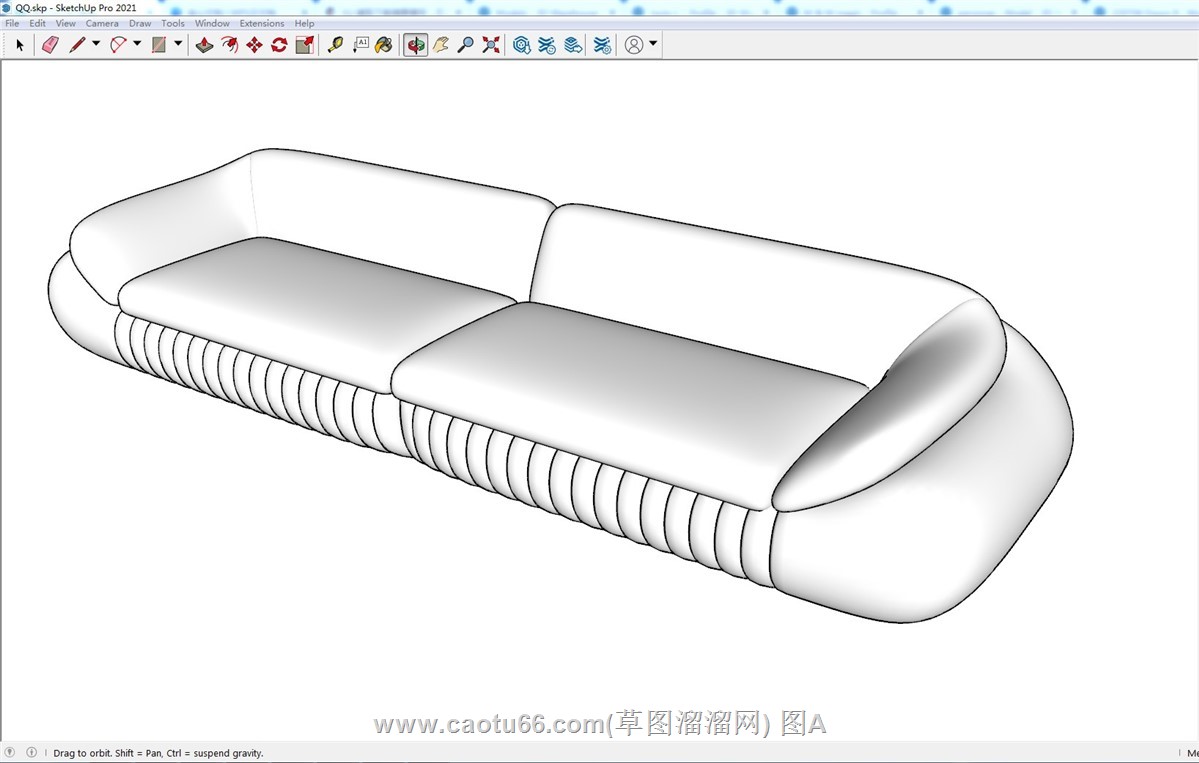Open the Help menu

304,23
